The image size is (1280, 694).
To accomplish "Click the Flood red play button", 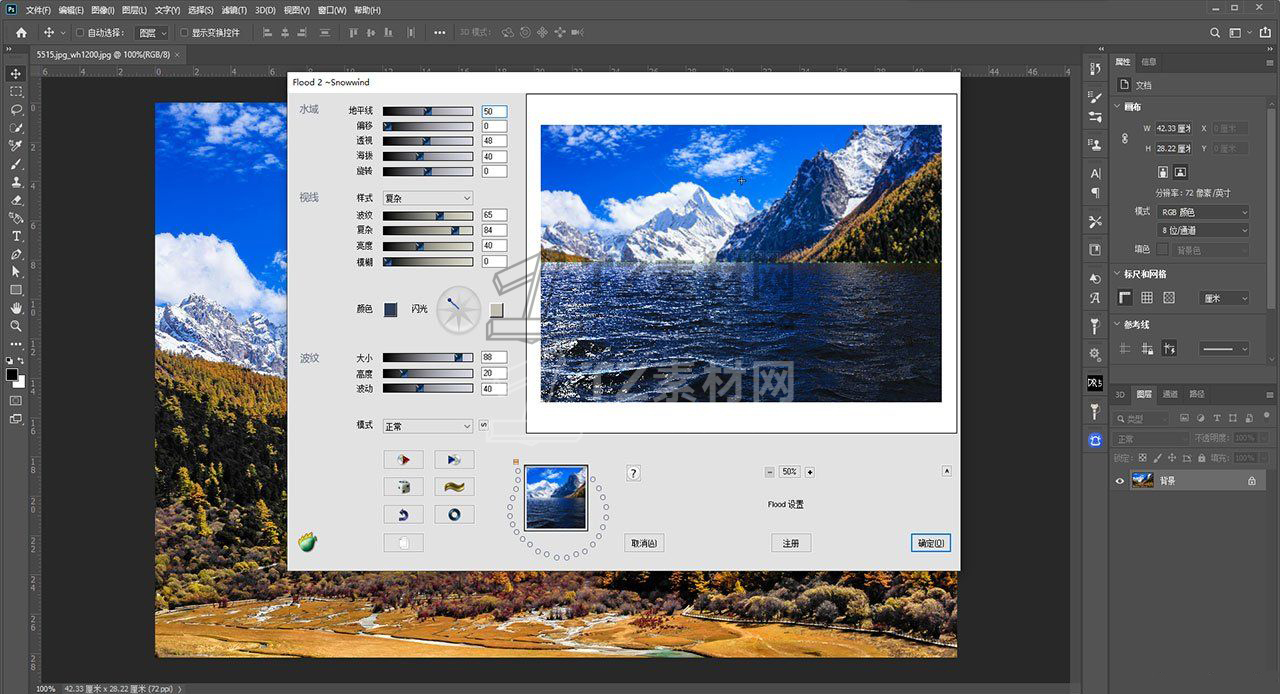I will [403, 460].
